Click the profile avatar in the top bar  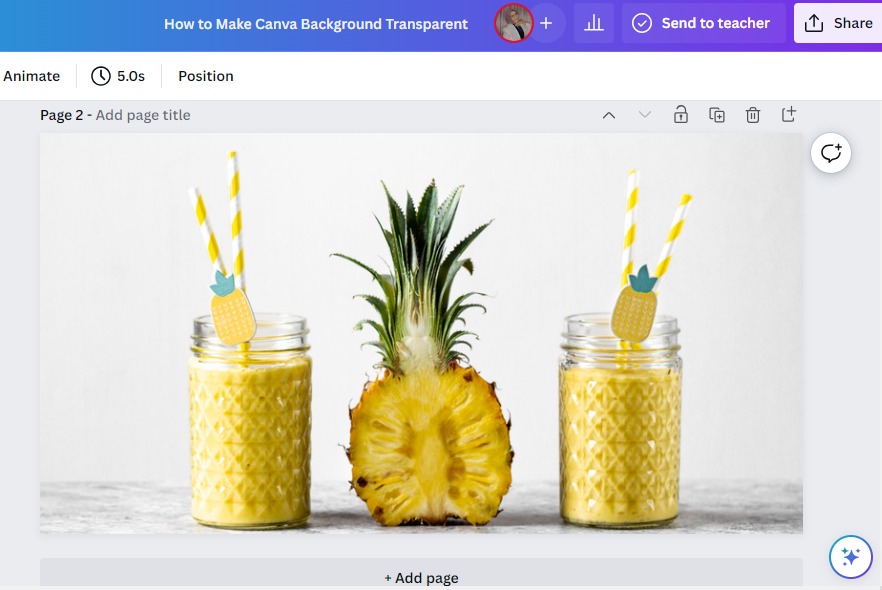(x=514, y=22)
